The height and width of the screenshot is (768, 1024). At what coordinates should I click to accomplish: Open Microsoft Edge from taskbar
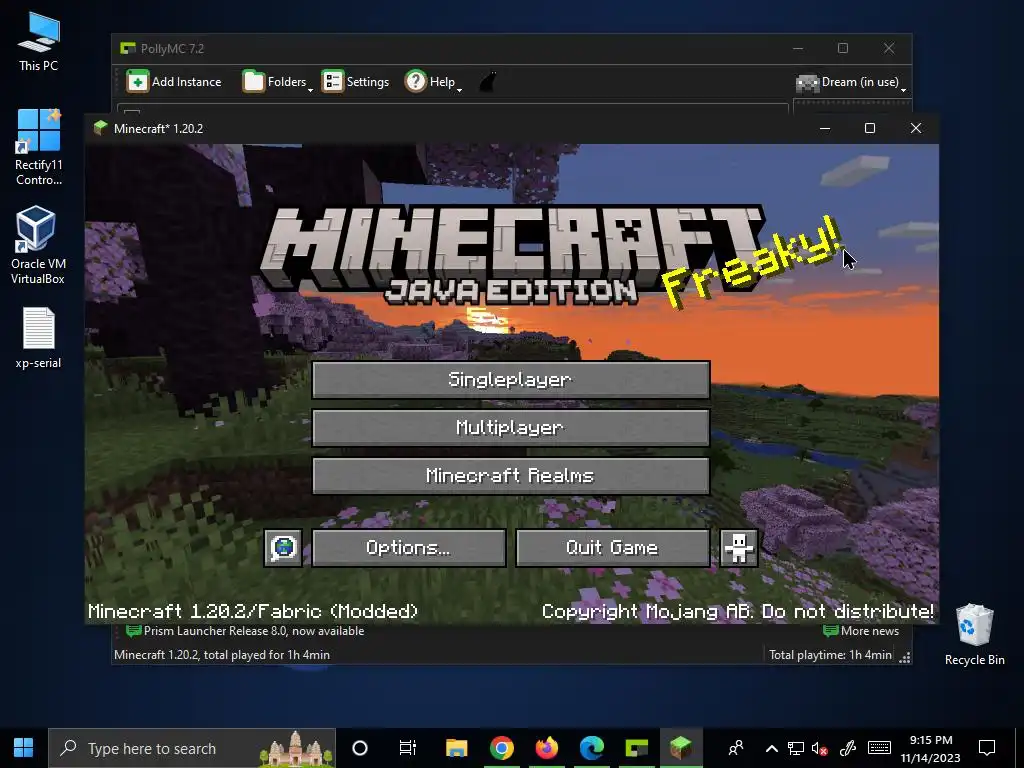tap(592, 748)
